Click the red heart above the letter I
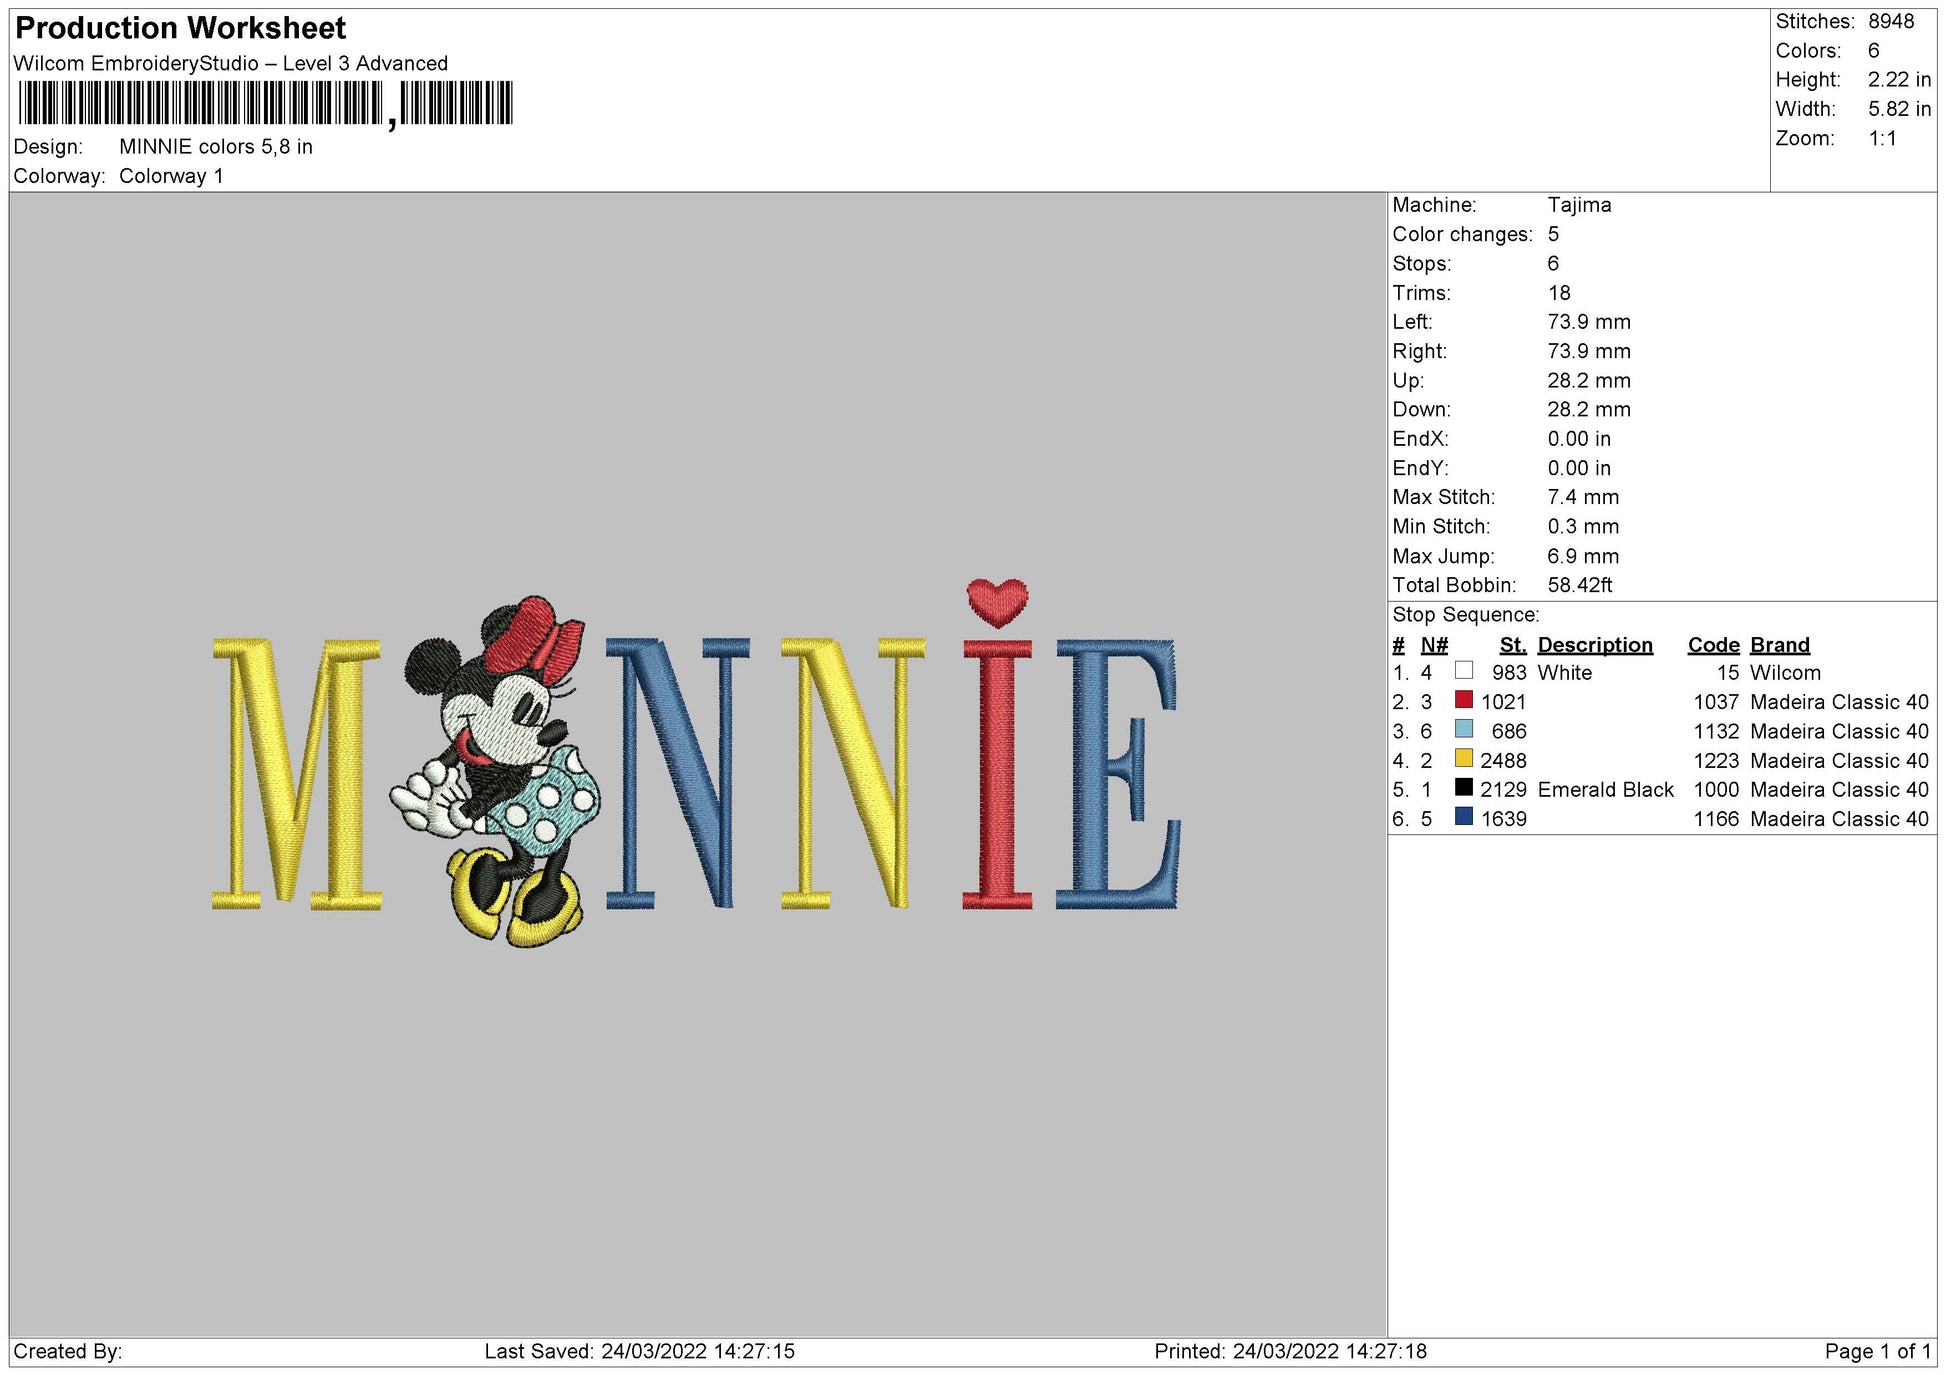 997,602
